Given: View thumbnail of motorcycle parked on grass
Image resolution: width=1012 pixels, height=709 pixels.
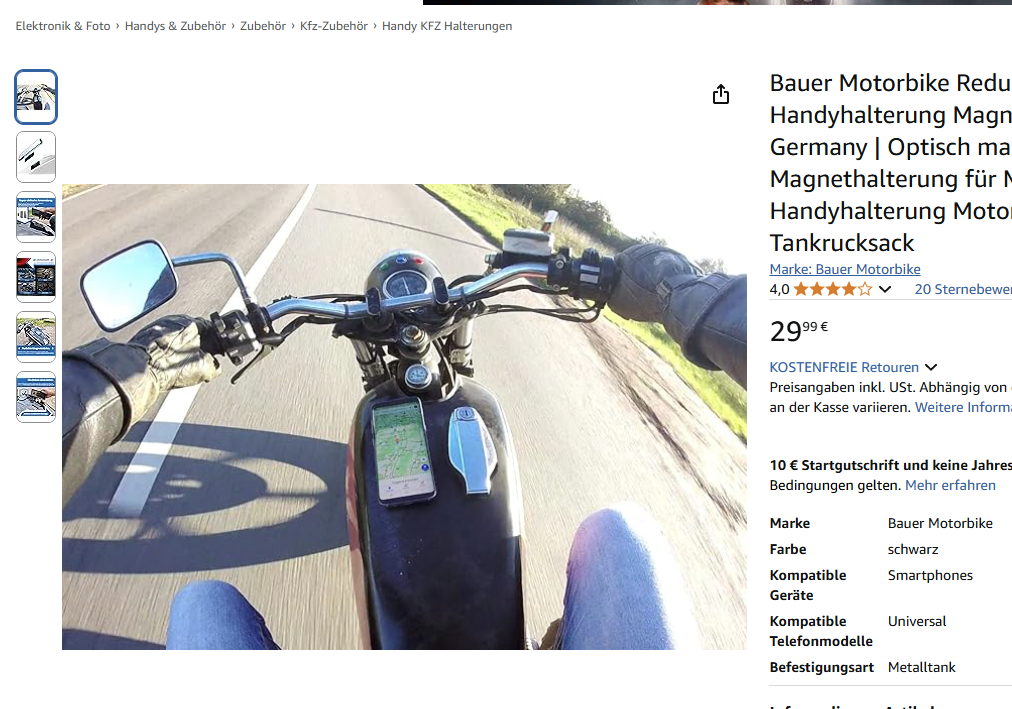Looking at the screenshot, I should click(x=36, y=337).
